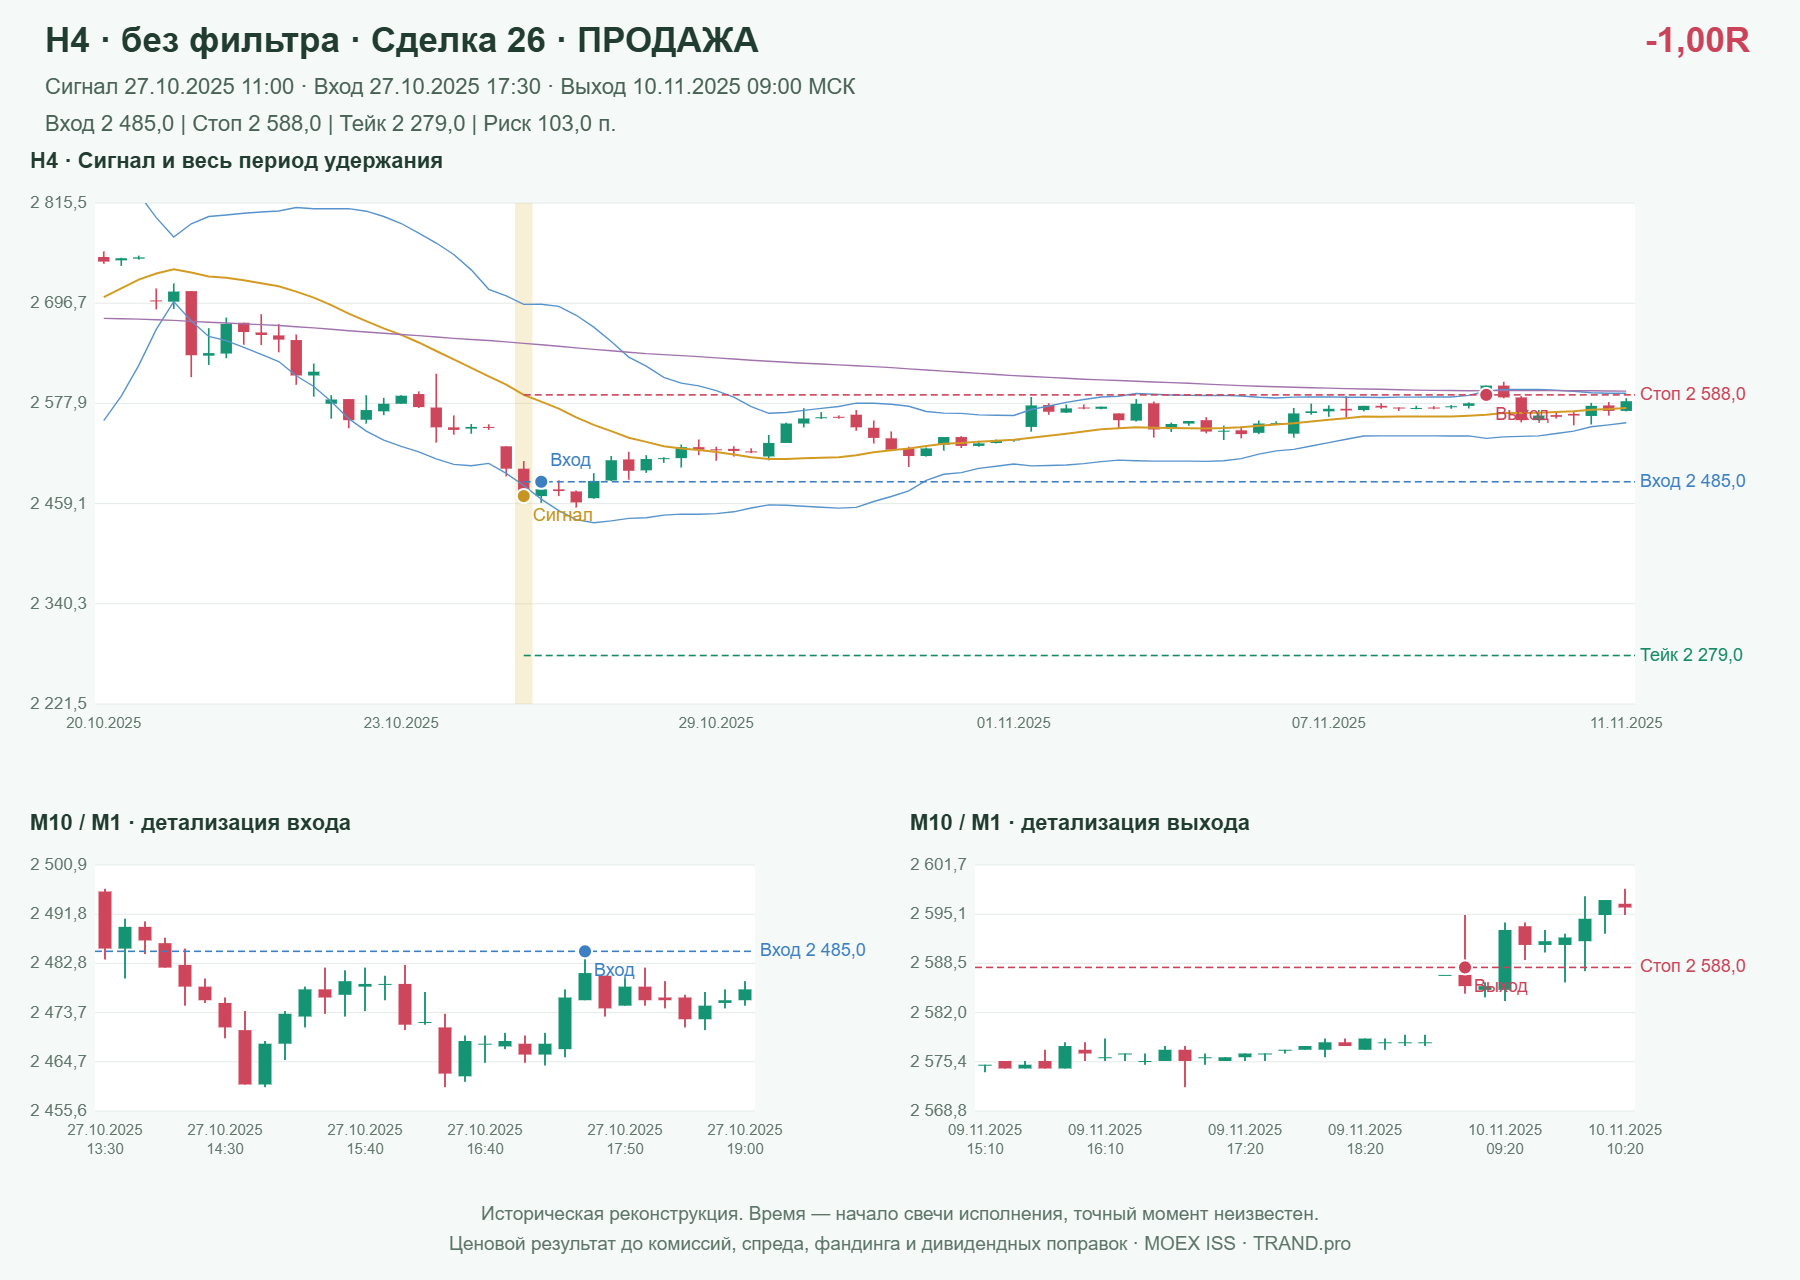The width and height of the screenshot is (1800, 1280).
Task: Click the -1,00R result value
Action: (x=1697, y=40)
